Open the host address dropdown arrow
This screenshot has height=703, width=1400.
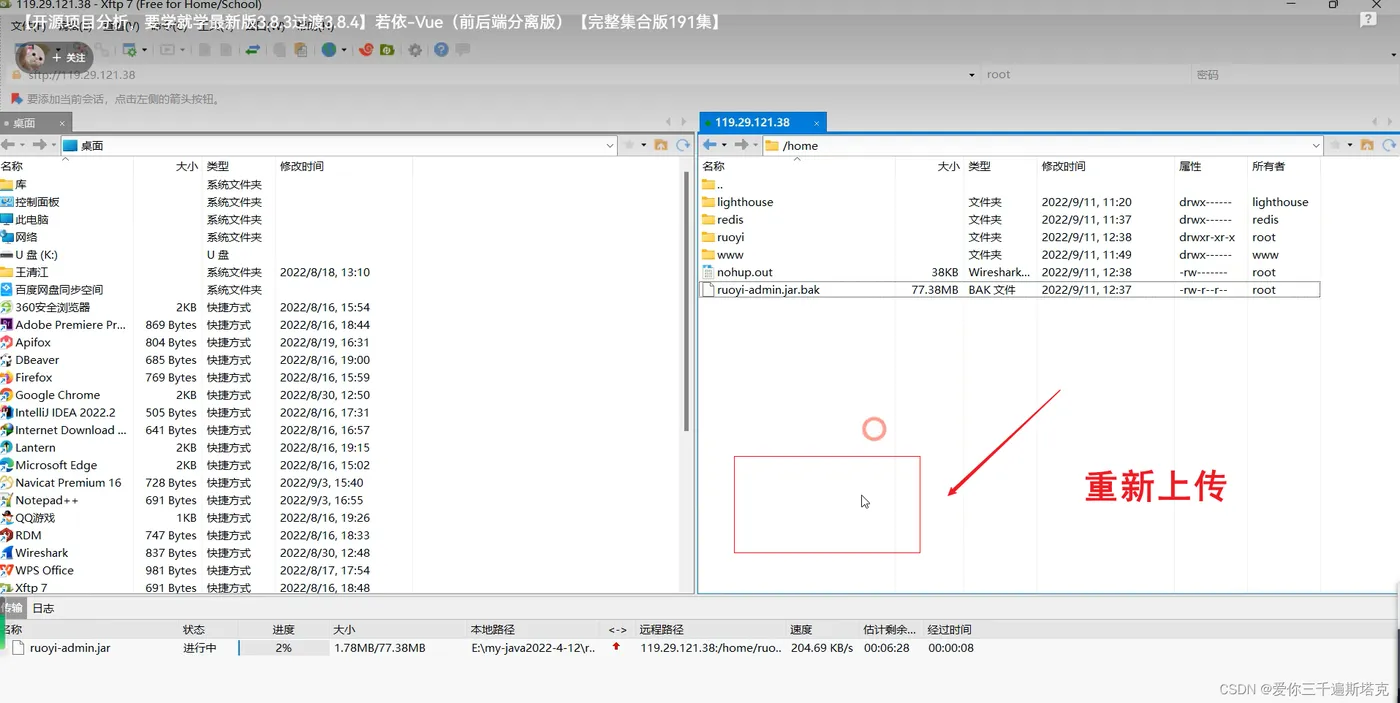972,75
